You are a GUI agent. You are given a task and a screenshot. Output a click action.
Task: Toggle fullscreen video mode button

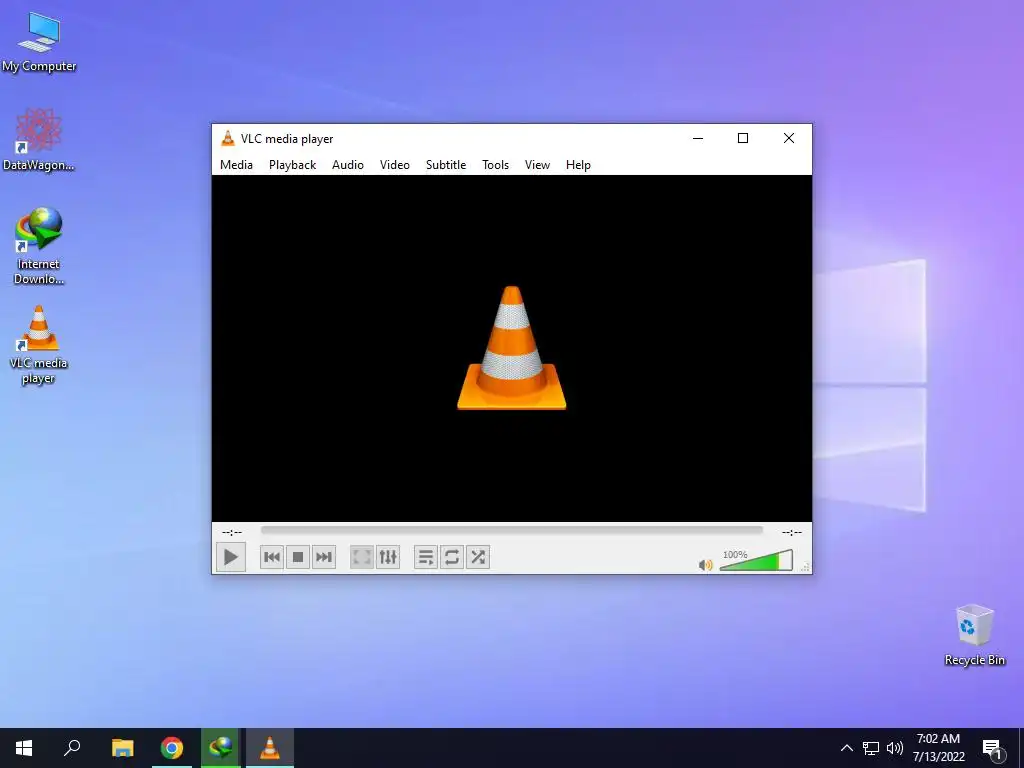pyautogui.click(x=362, y=557)
